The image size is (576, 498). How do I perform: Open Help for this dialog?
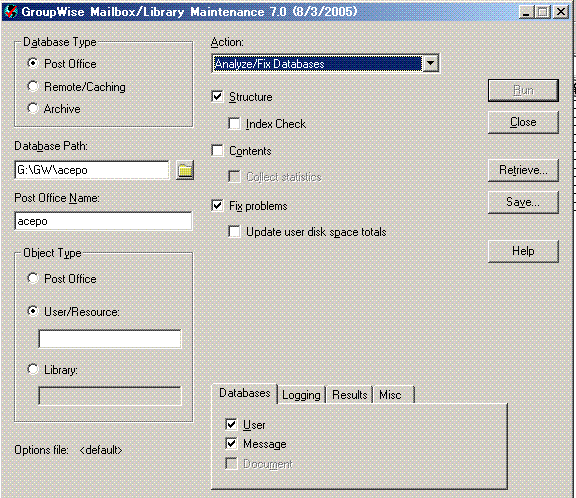click(x=523, y=251)
